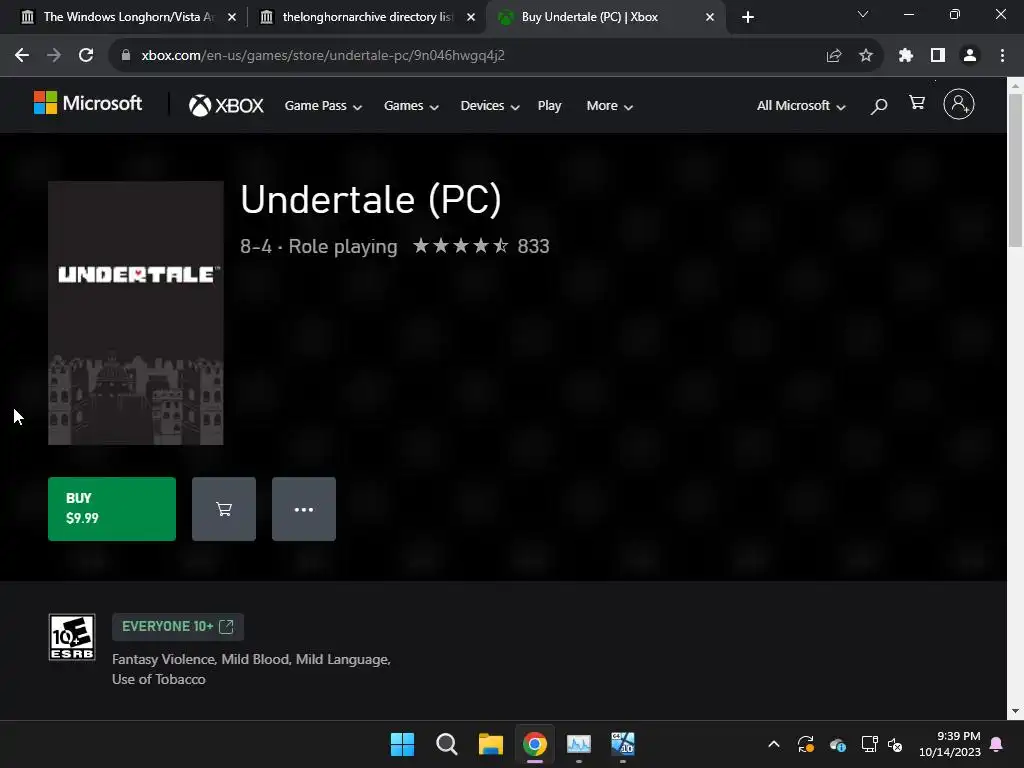Image resolution: width=1024 pixels, height=768 pixels.
Task: Select the Role playing genre text
Action: 343,246
